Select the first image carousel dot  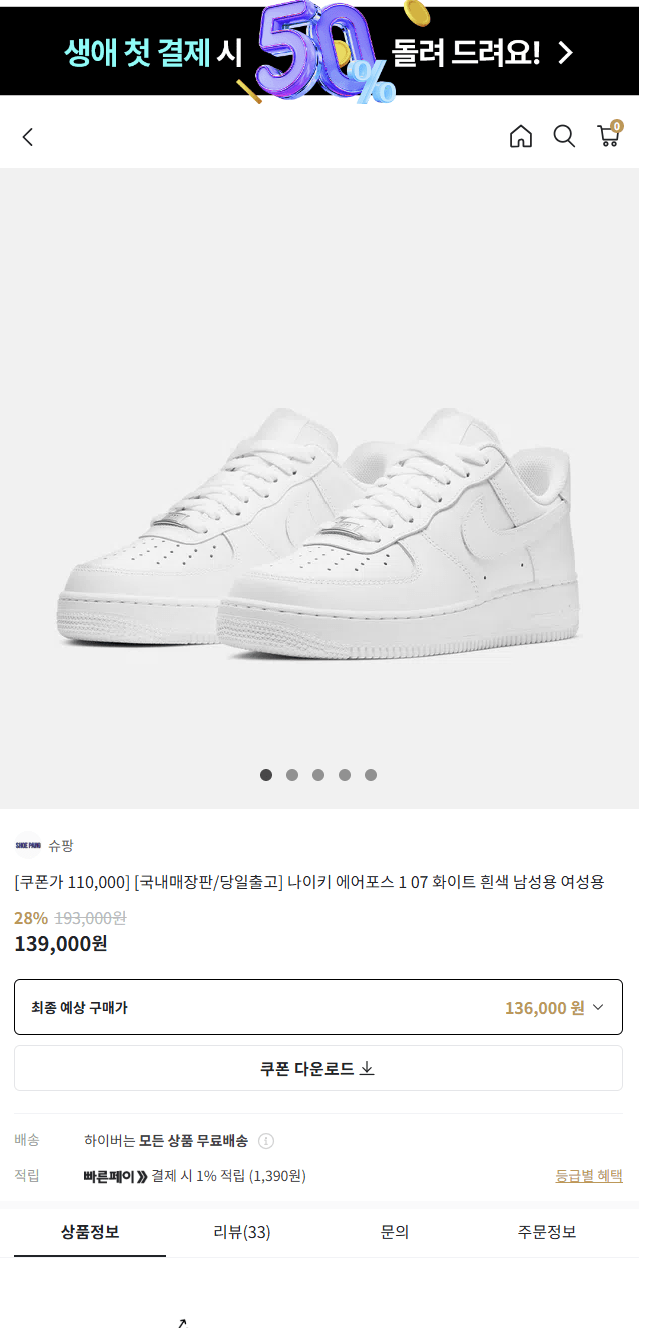[x=266, y=775]
